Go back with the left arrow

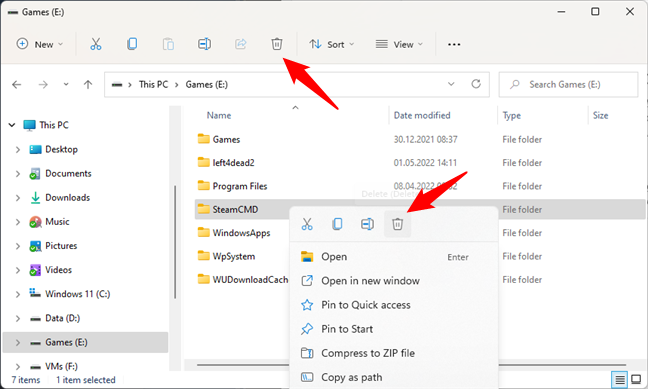pos(17,85)
